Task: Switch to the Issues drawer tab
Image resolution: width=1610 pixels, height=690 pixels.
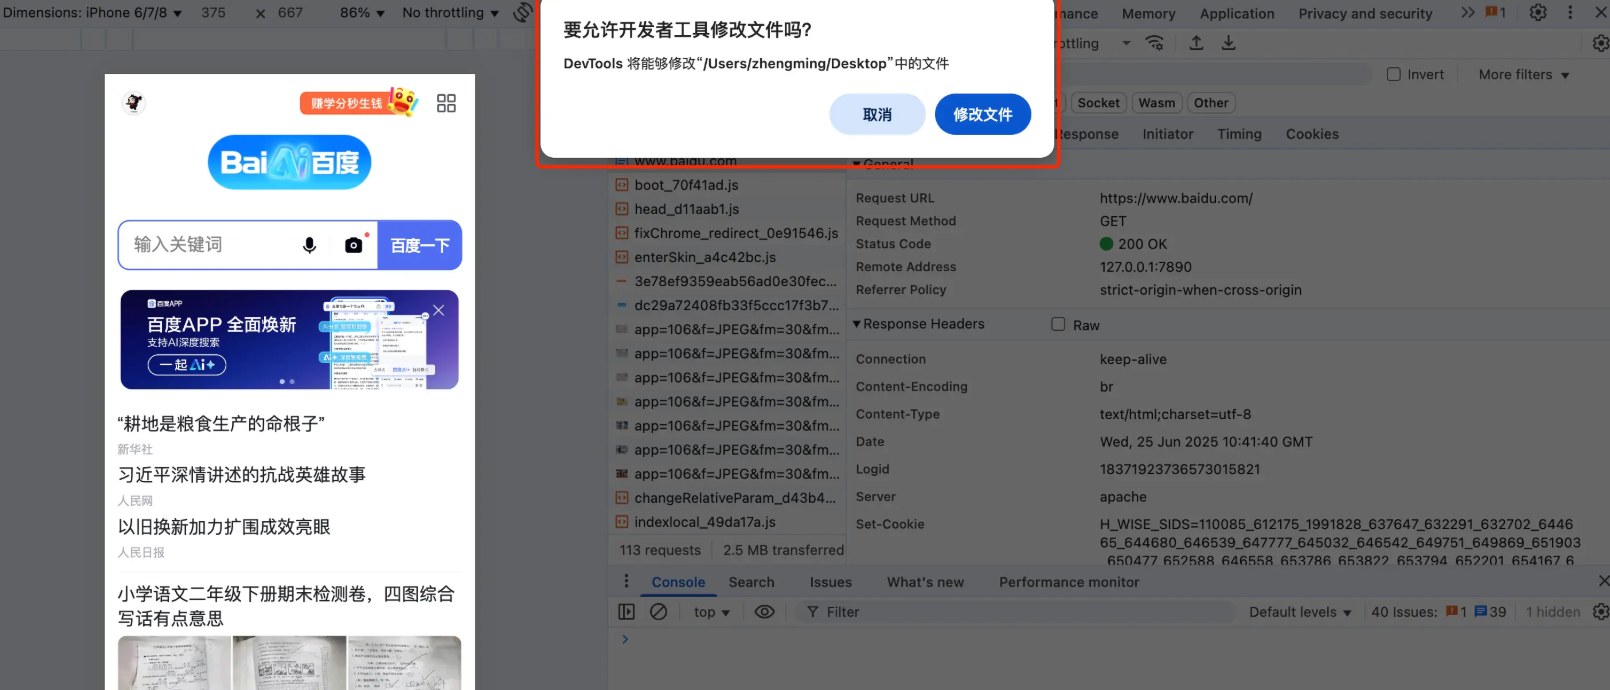Action: click(831, 582)
